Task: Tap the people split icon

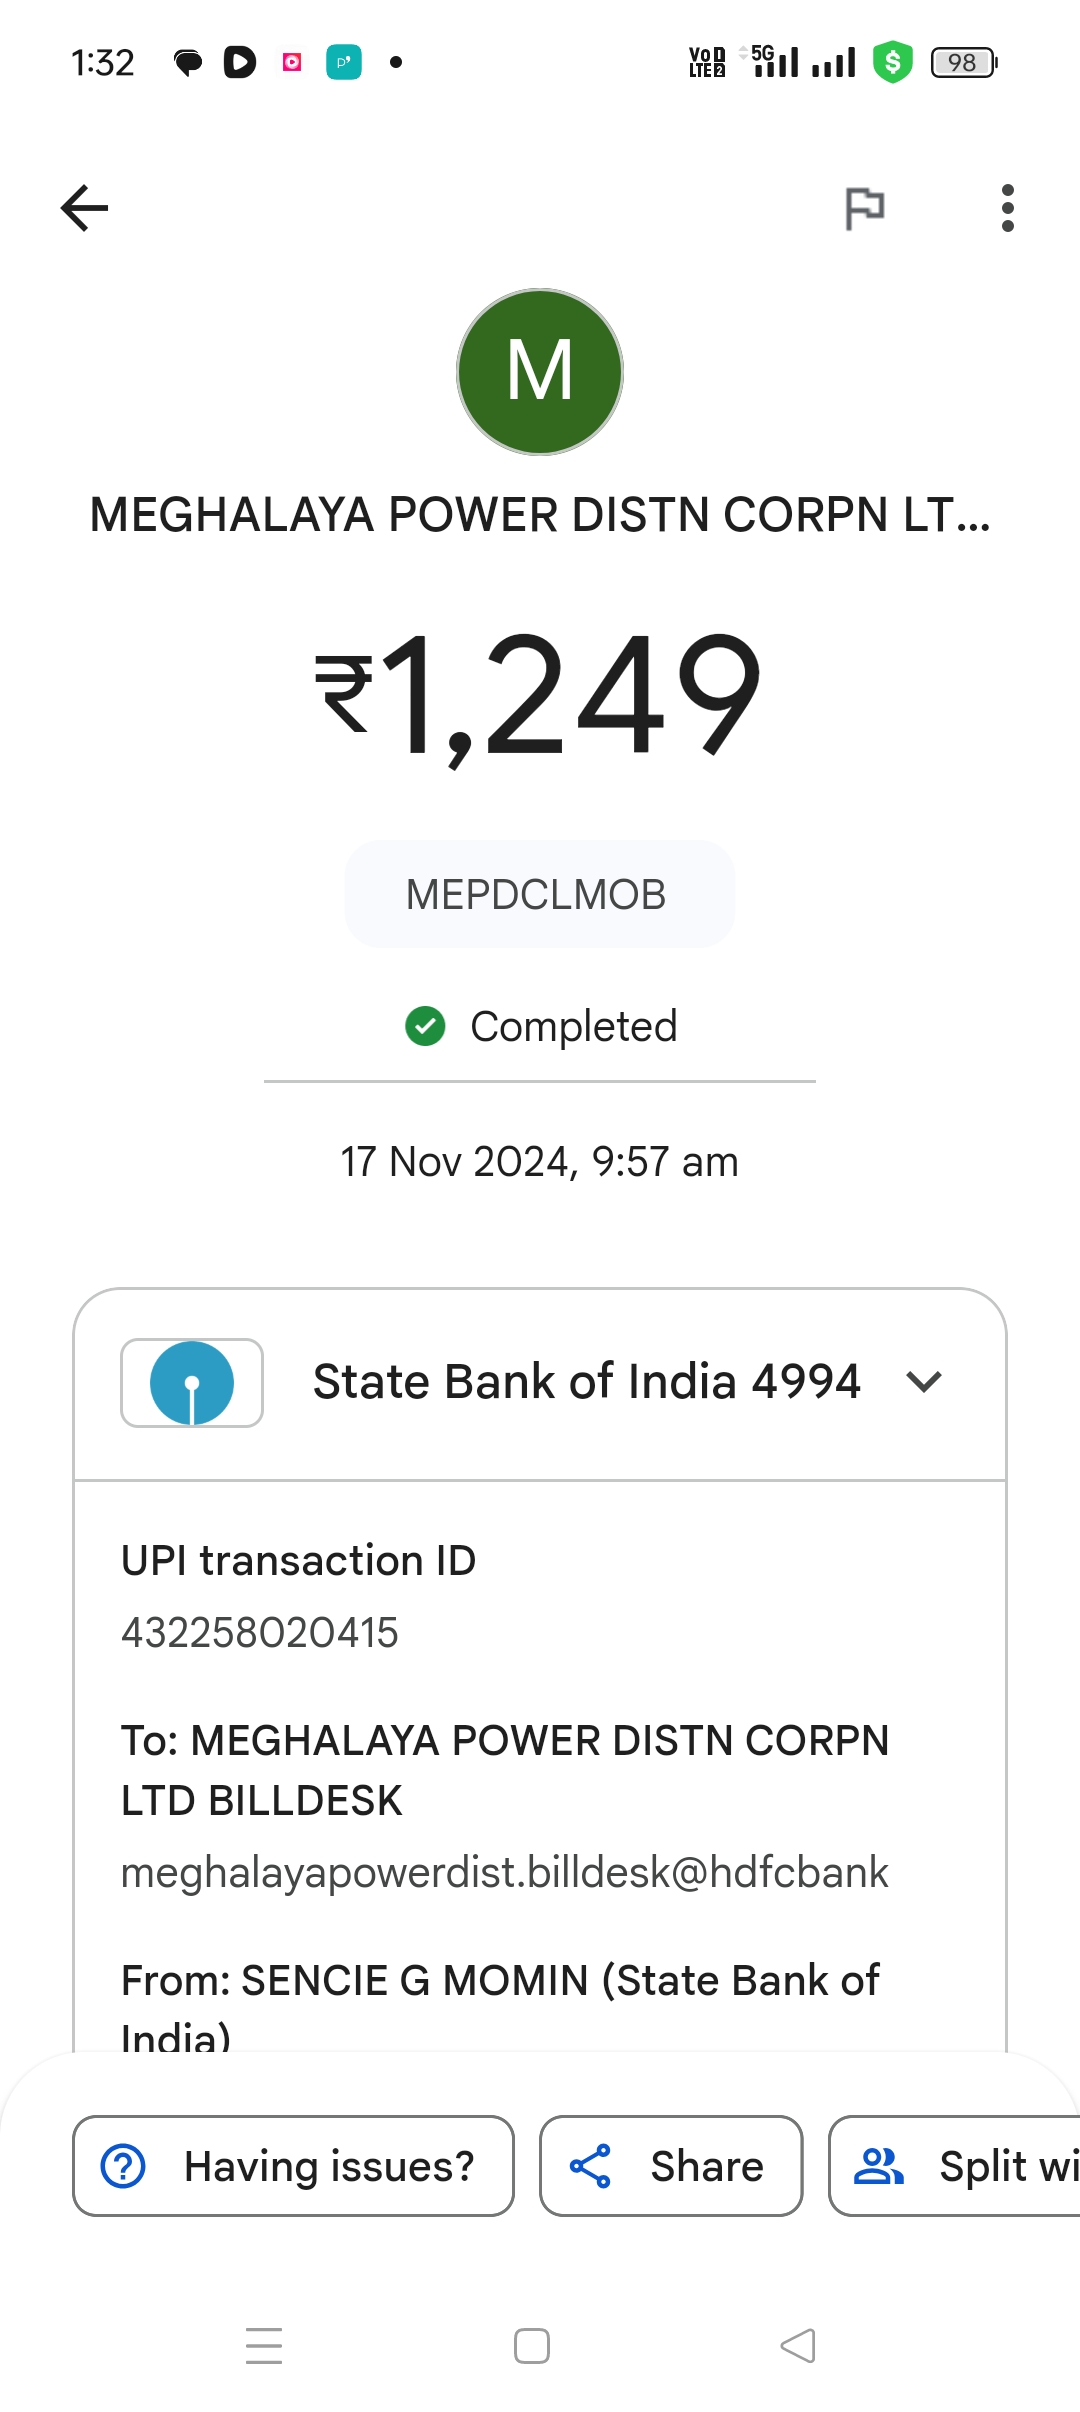Action: point(878,2166)
